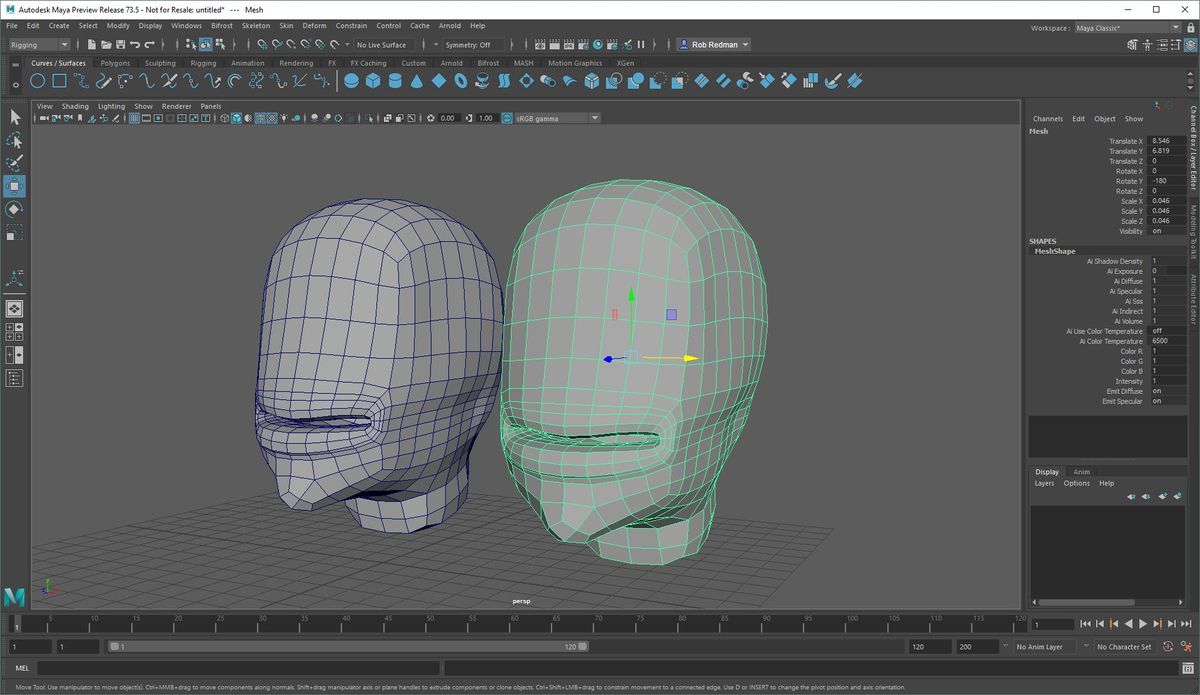Switch to the Polygons shelf tab

tap(115, 62)
